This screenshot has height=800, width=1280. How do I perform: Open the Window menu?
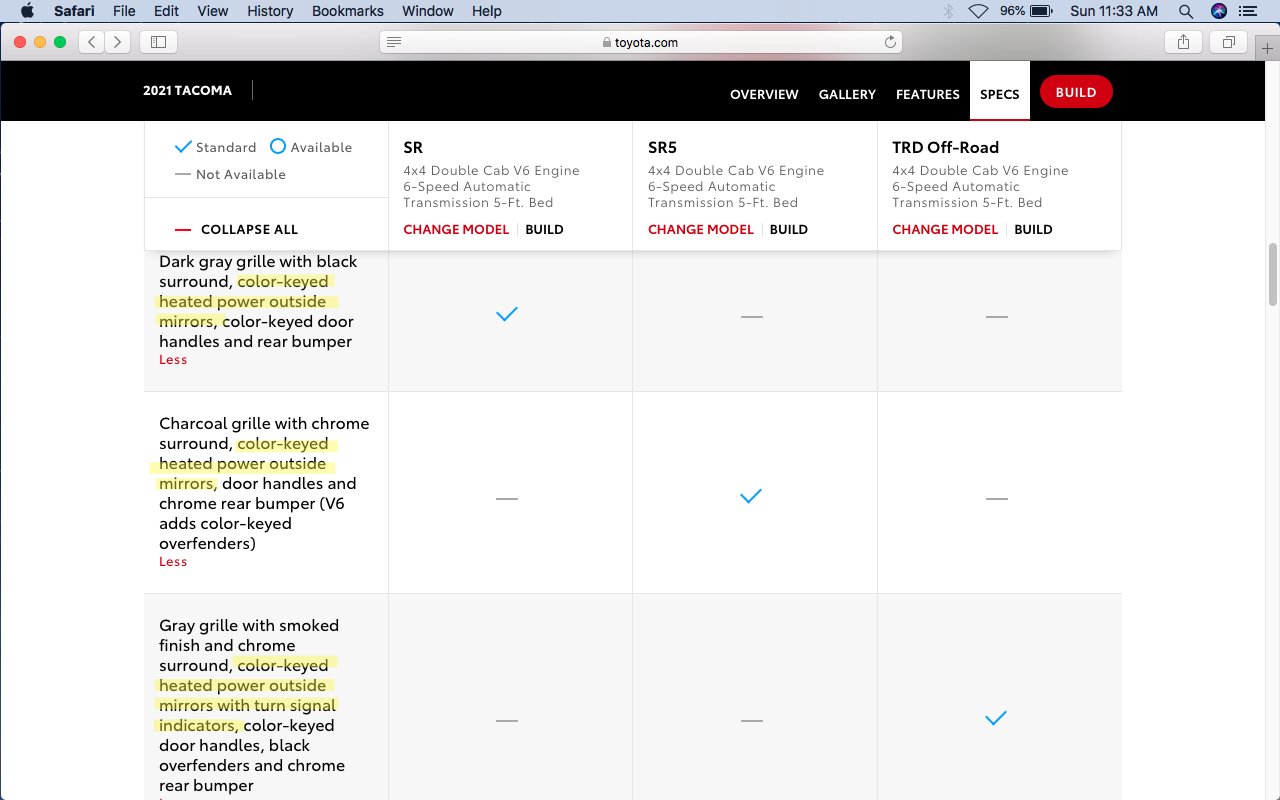tap(427, 11)
